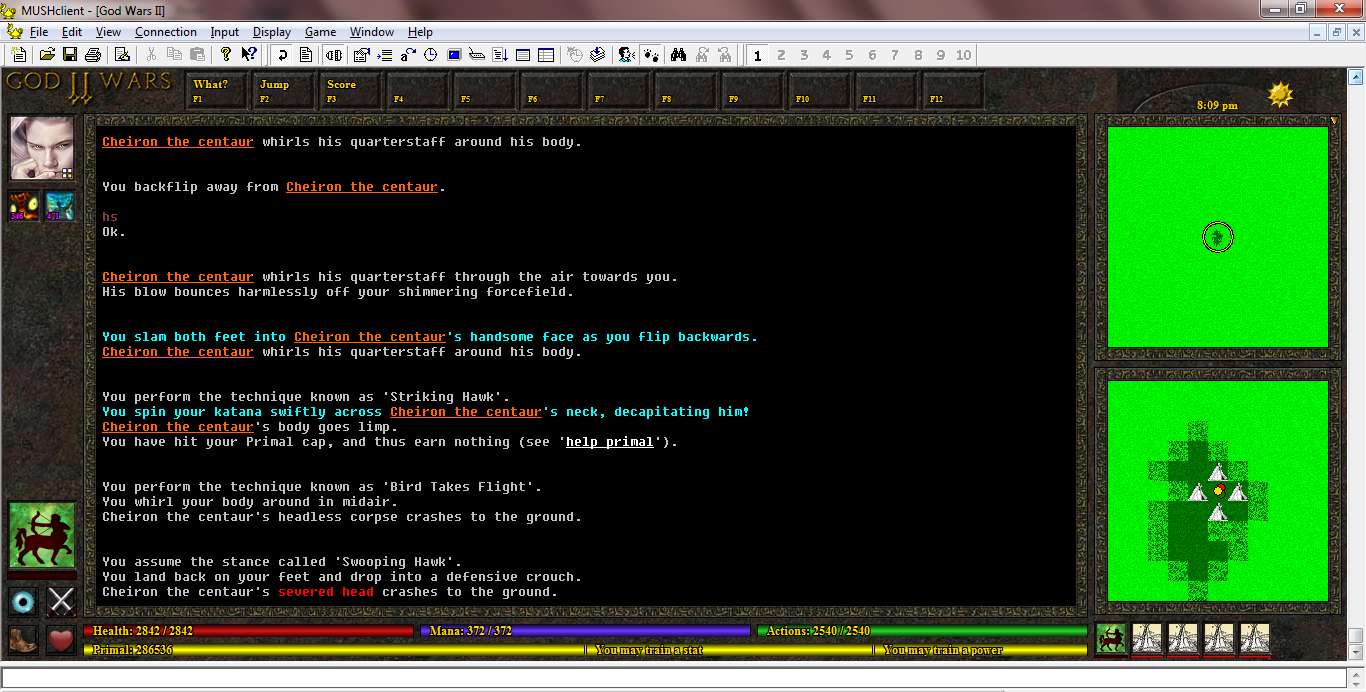Print output with the printer icon
Viewport: 1366px width, 692px height.
click(93, 55)
